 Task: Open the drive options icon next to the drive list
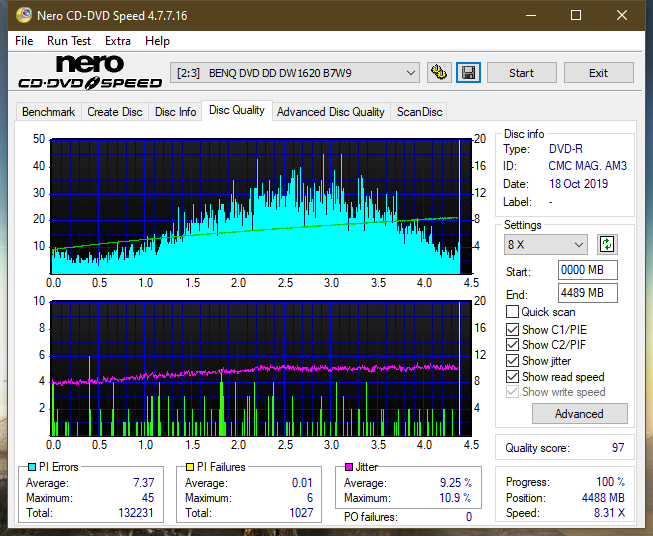pyautogui.click(x=439, y=73)
